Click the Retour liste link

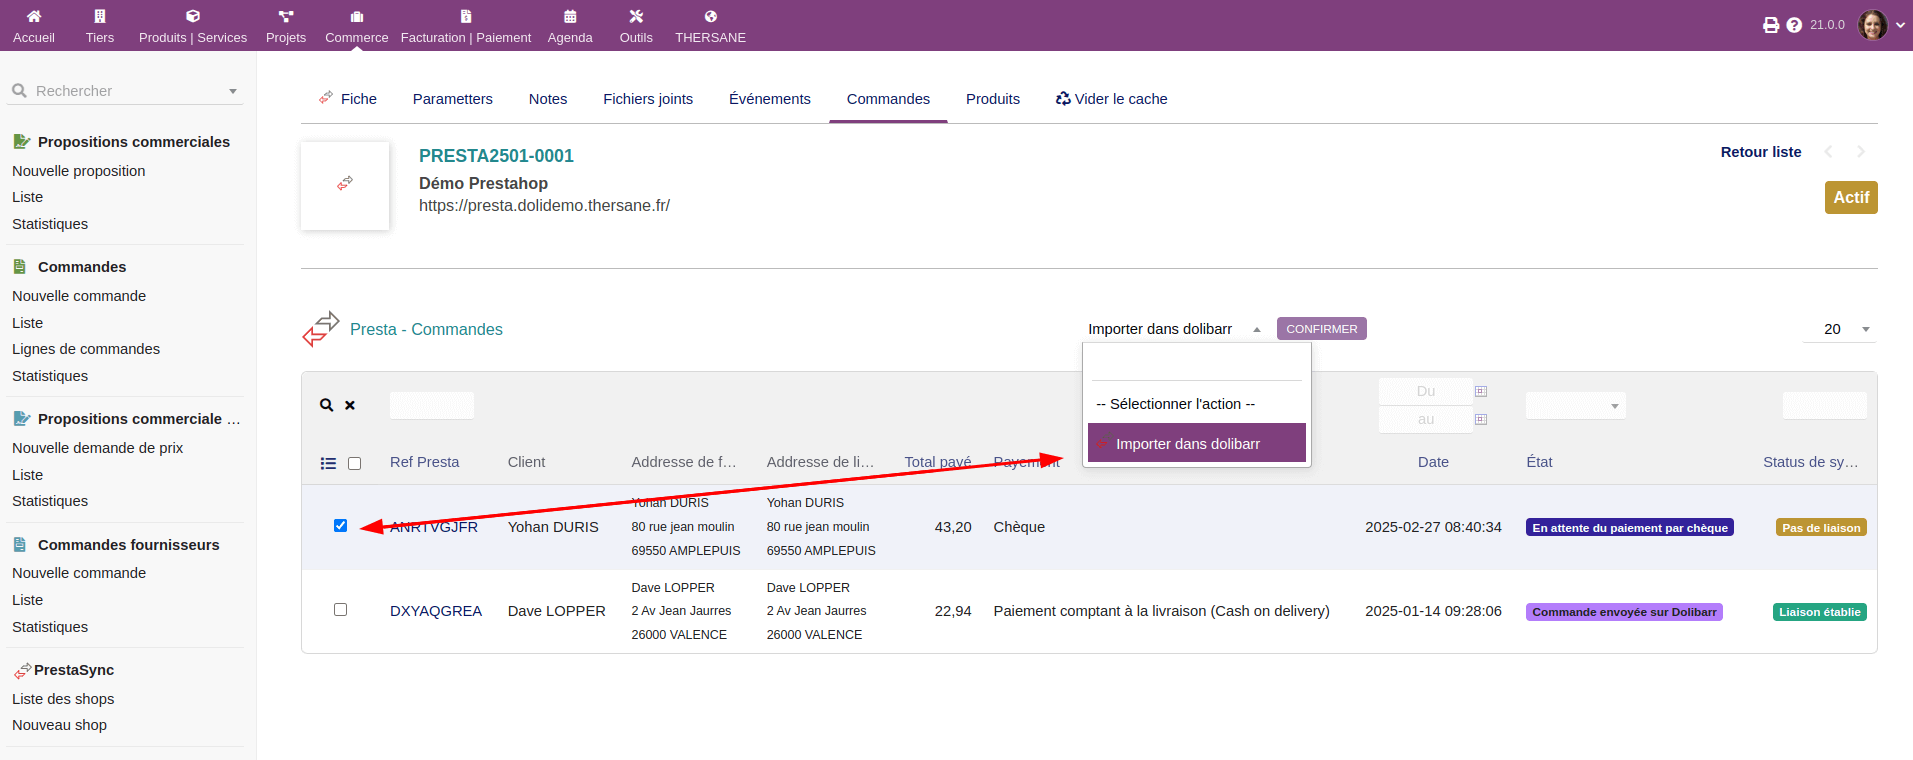[1760, 152]
